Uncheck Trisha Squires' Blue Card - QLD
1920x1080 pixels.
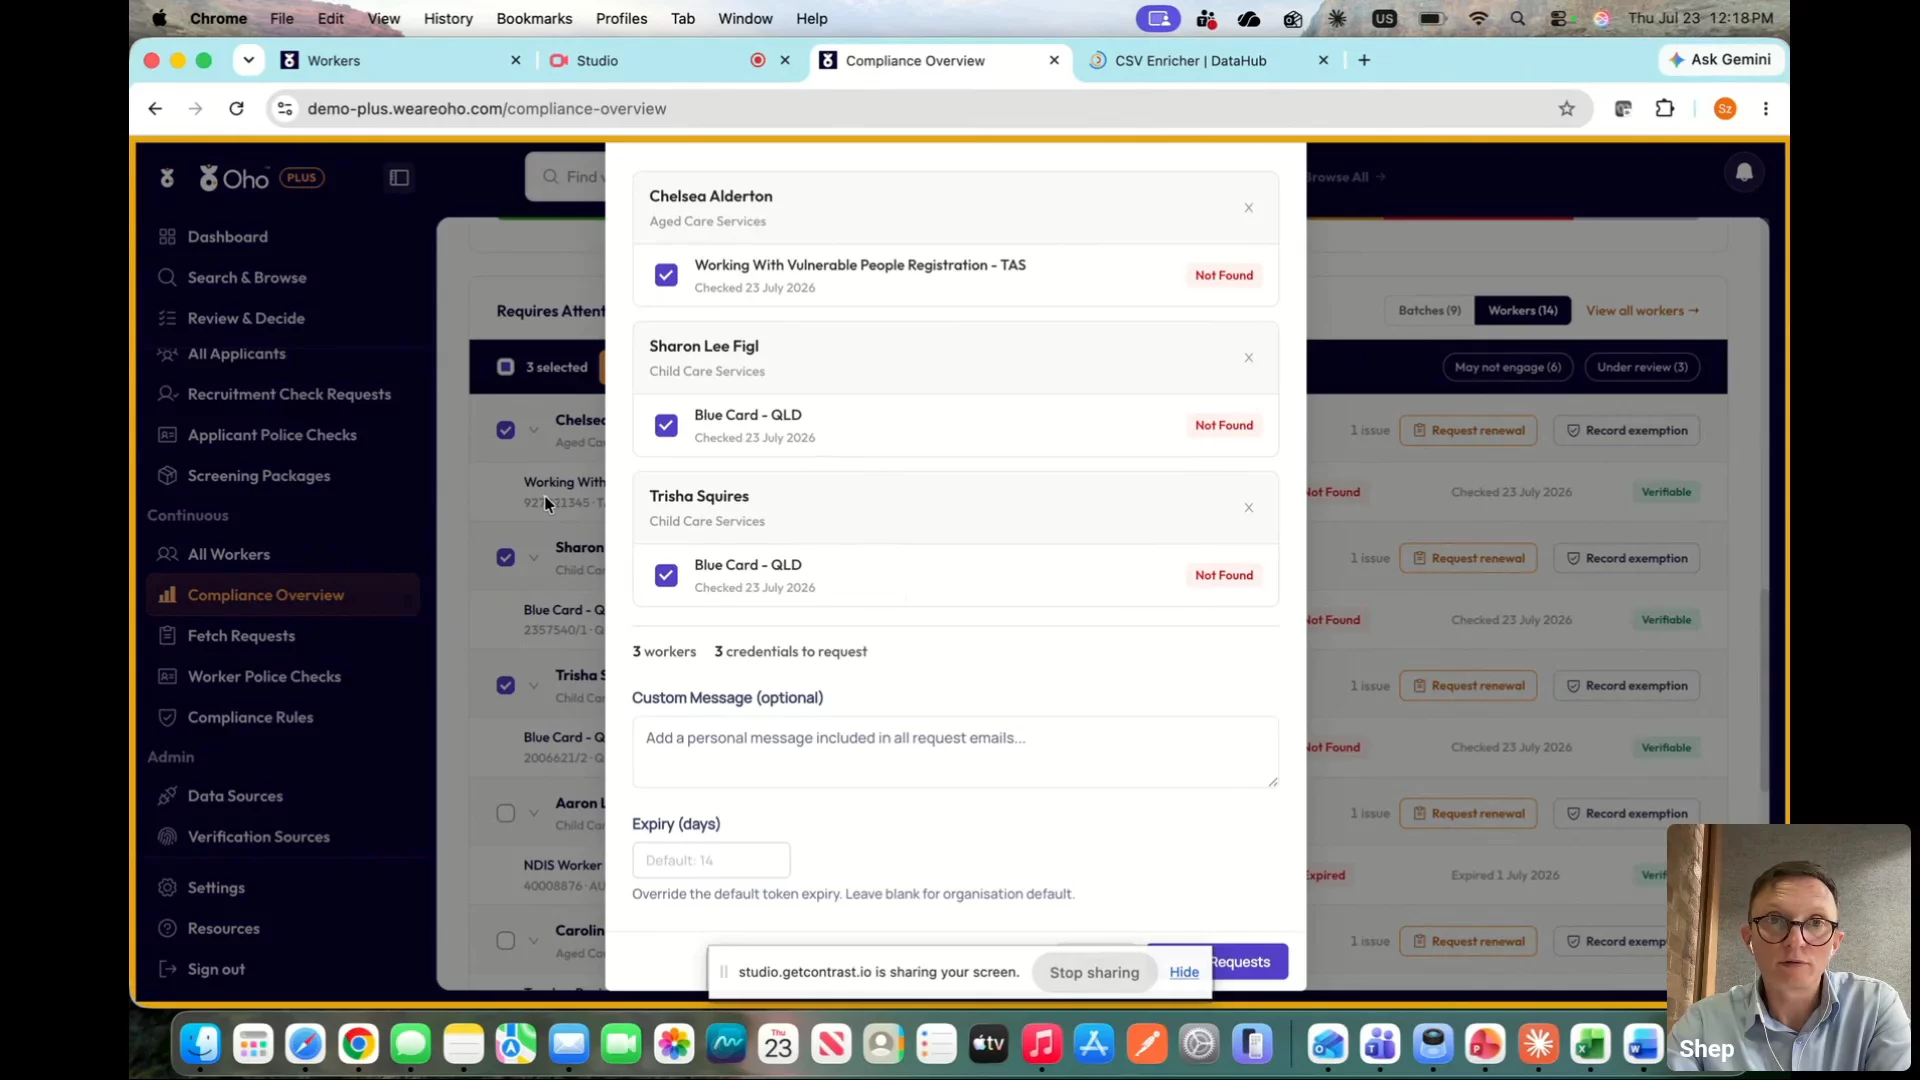pyautogui.click(x=666, y=575)
